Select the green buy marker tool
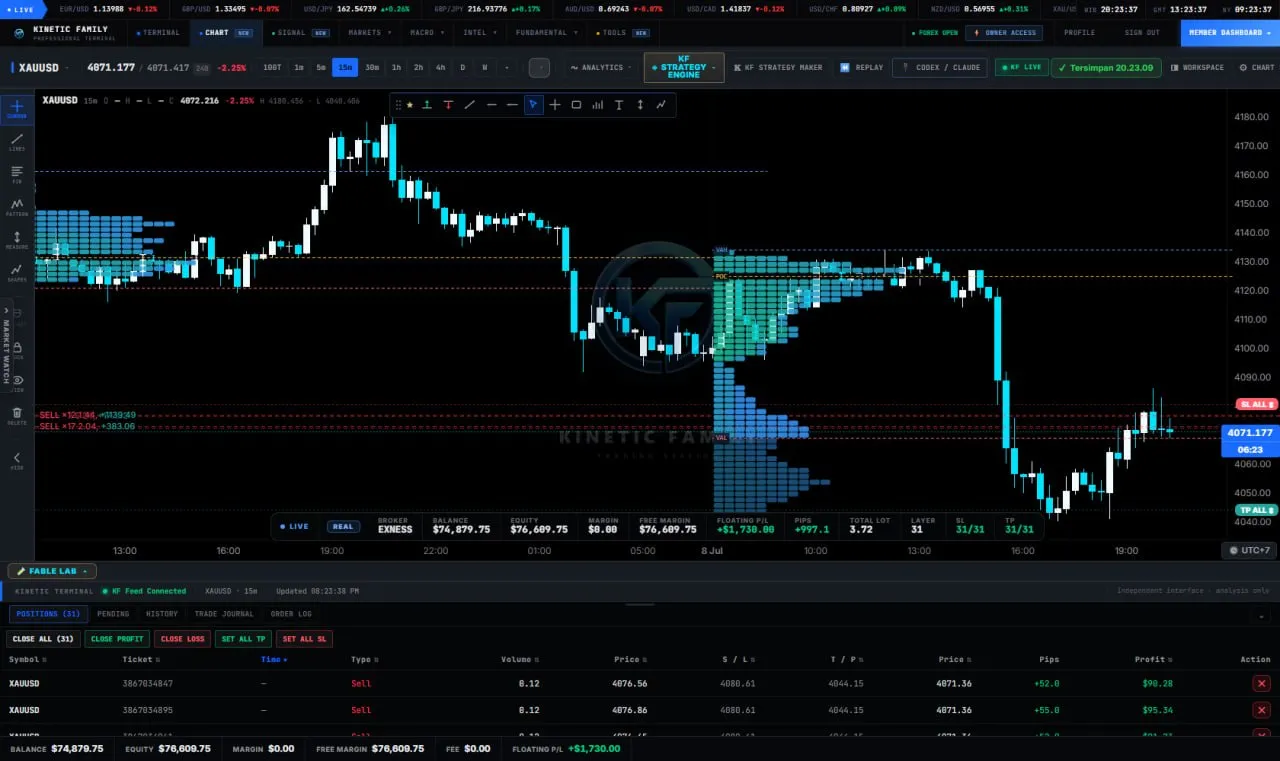The width and height of the screenshot is (1280, 761). pyautogui.click(x=427, y=105)
